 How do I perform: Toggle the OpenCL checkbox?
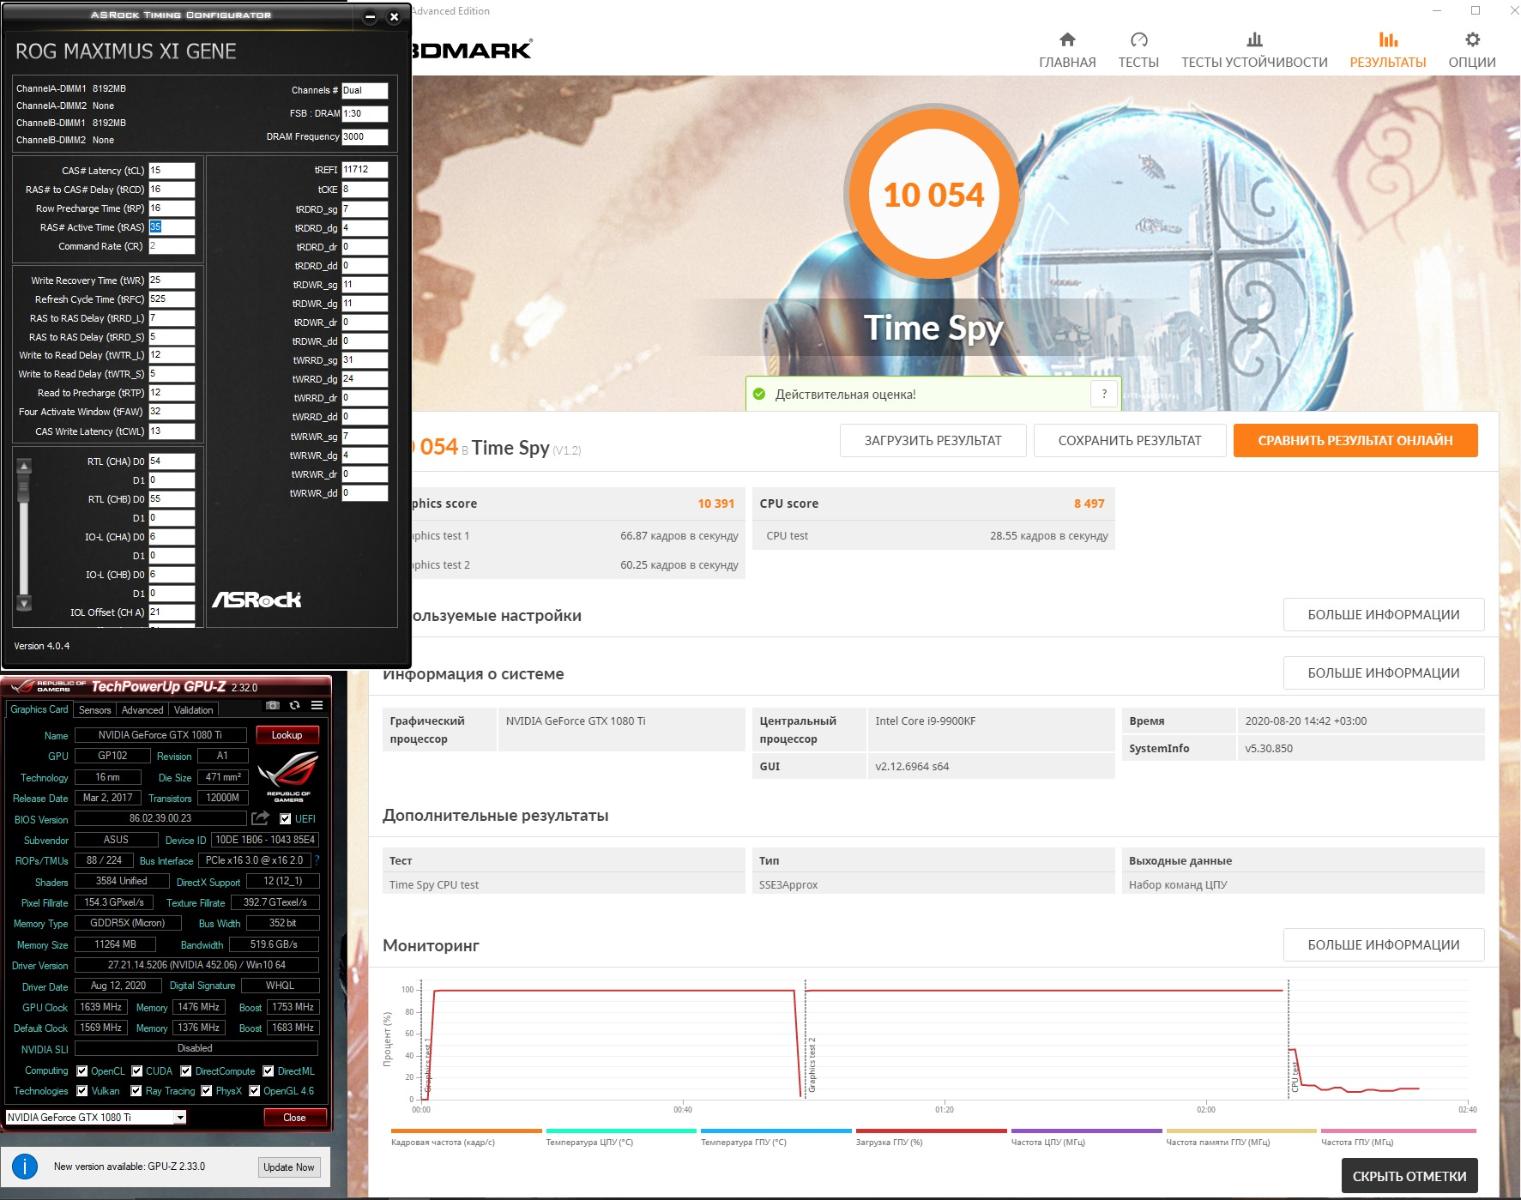[82, 1071]
